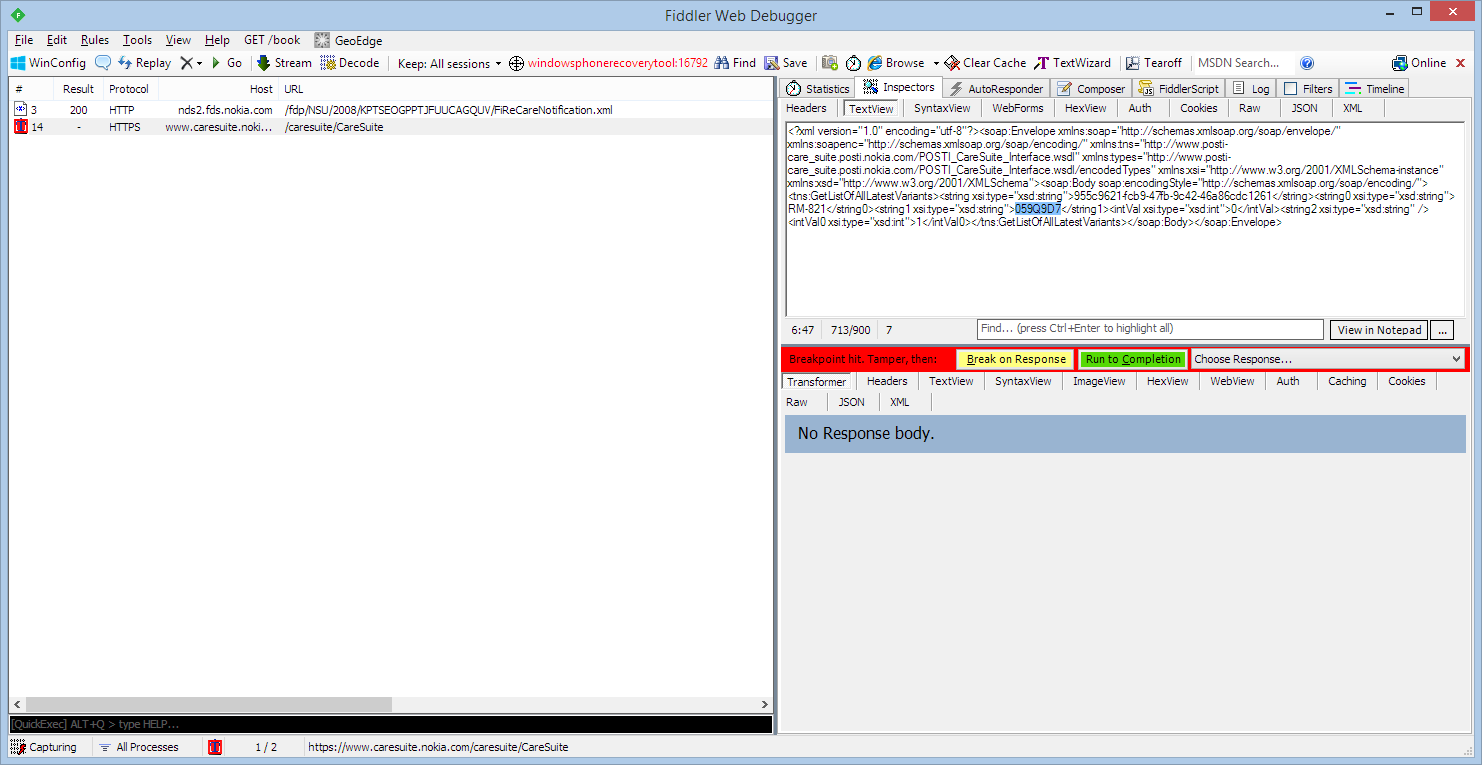Click the Online status indicator

pyautogui.click(x=1419, y=63)
